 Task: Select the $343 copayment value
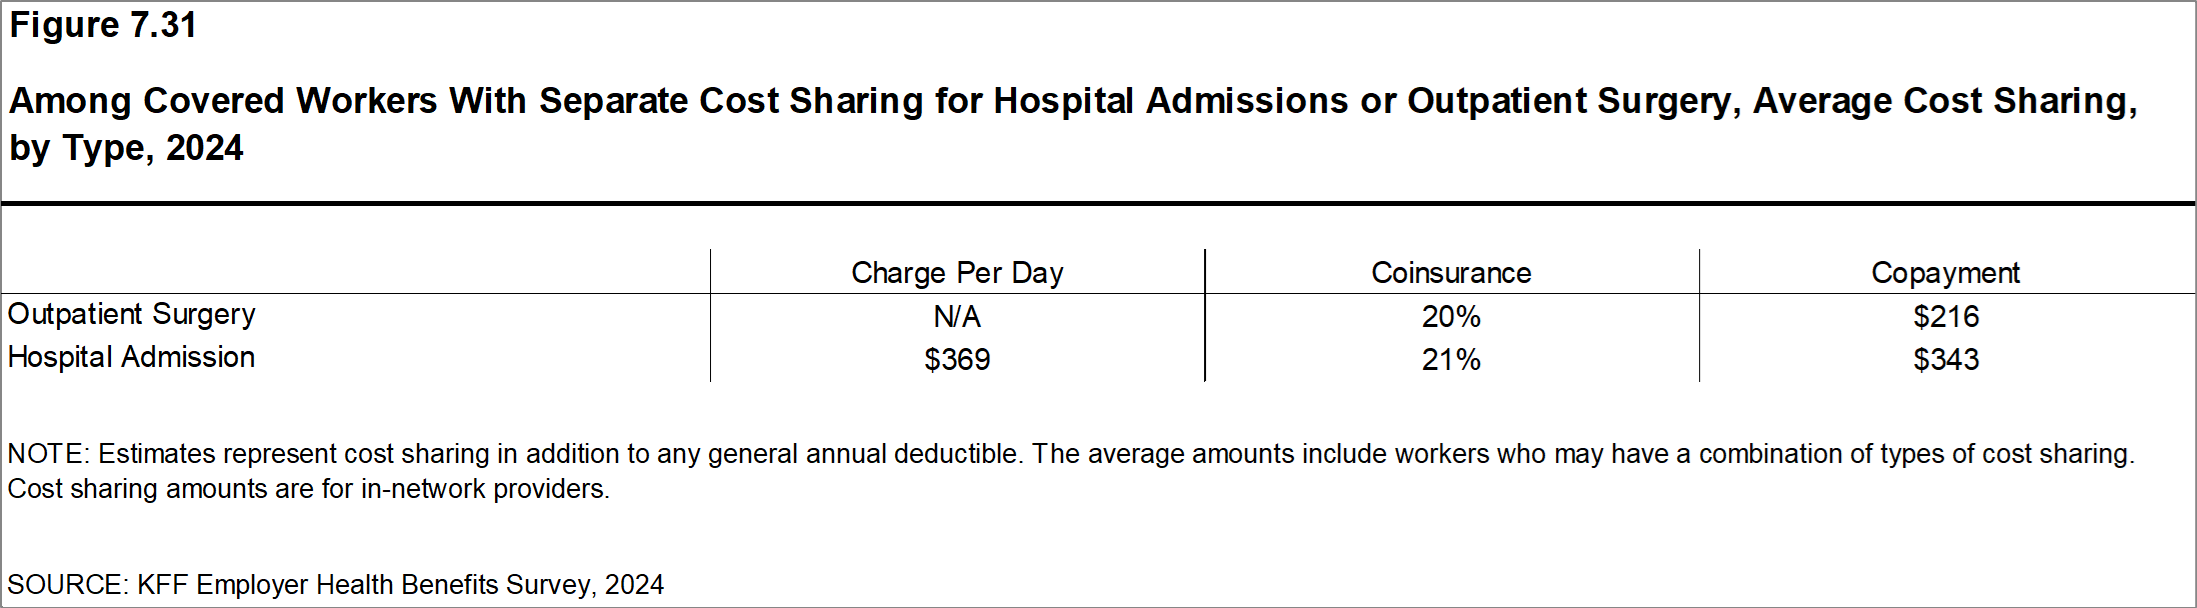[1945, 360]
